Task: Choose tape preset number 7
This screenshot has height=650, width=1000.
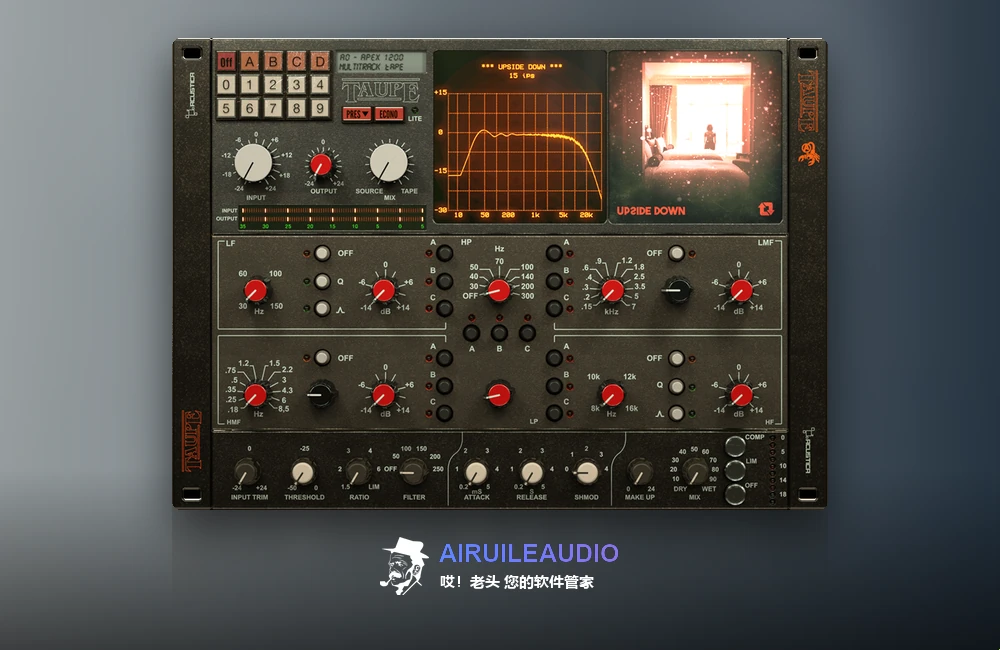Action: coord(273,108)
